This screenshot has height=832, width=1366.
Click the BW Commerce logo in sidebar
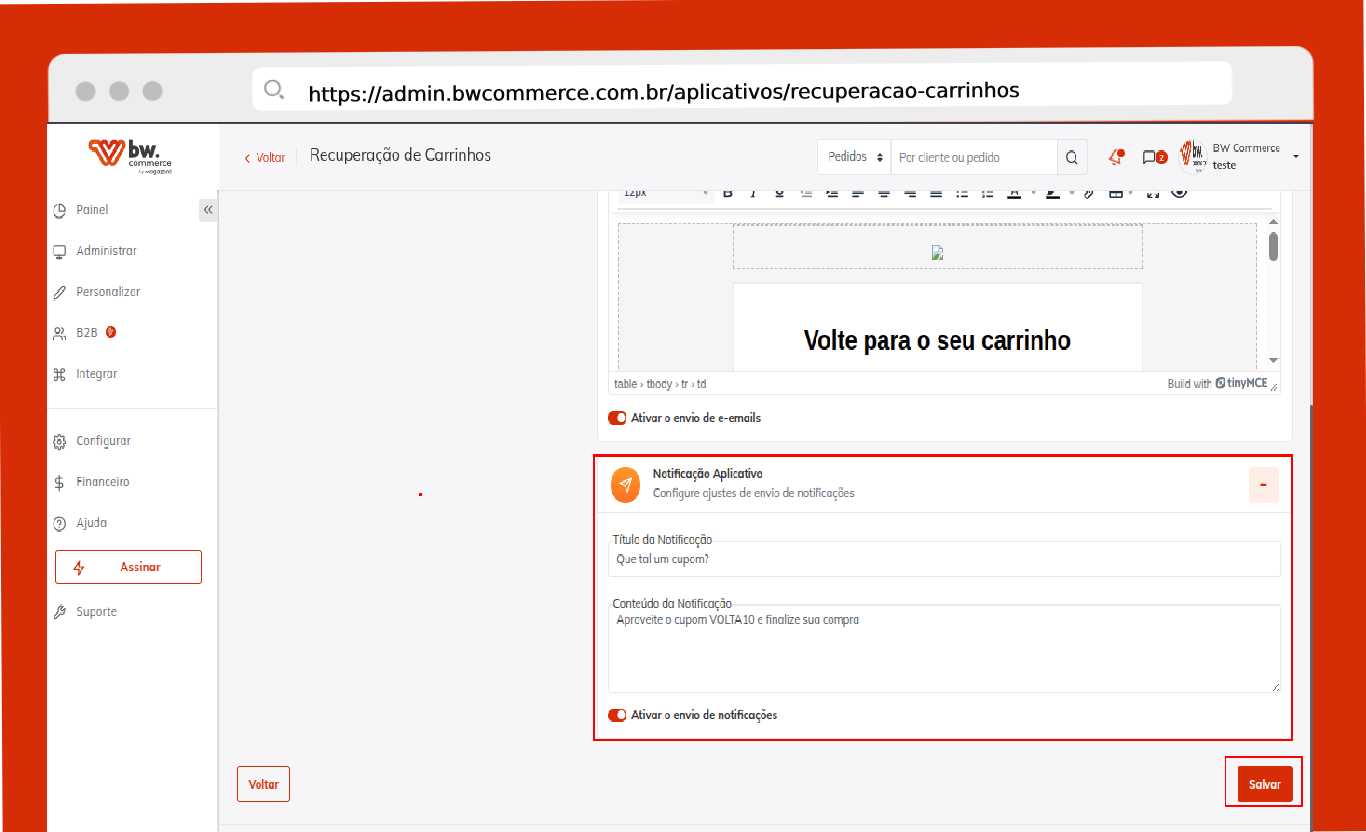(132, 156)
